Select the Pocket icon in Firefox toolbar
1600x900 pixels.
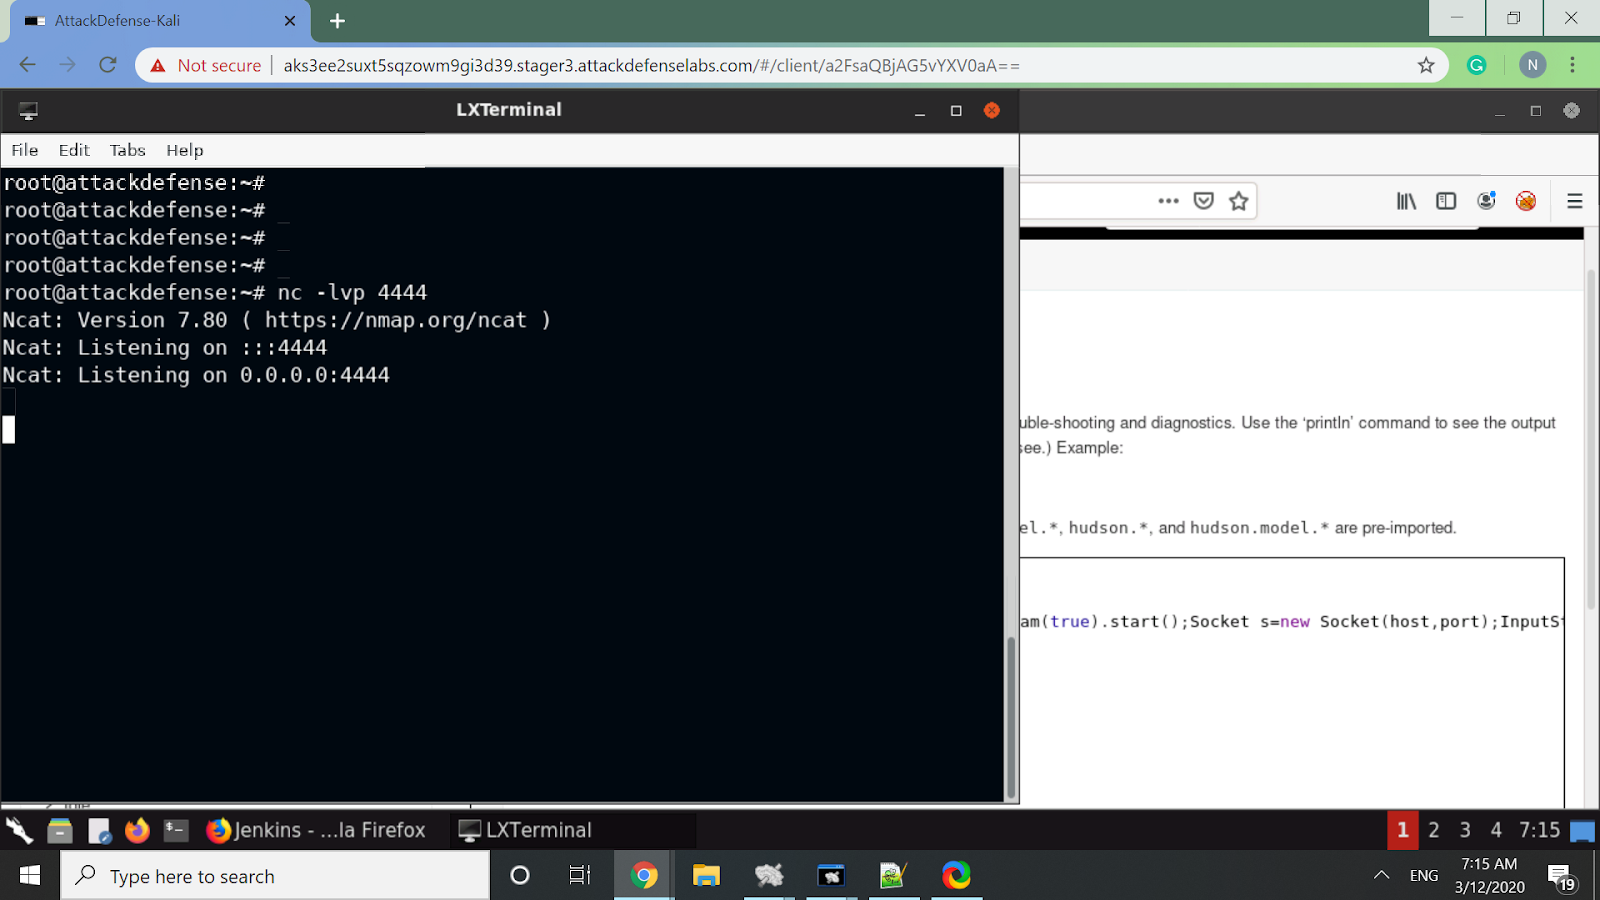tap(1203, 200)
